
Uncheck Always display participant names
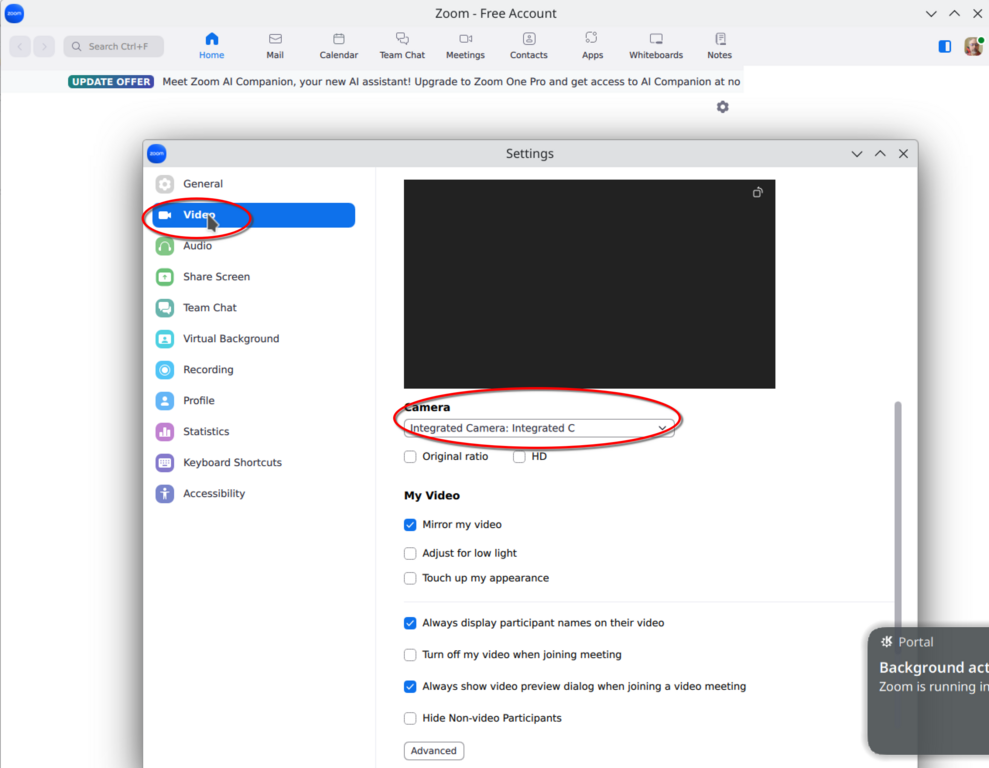(x=410, y=623)
